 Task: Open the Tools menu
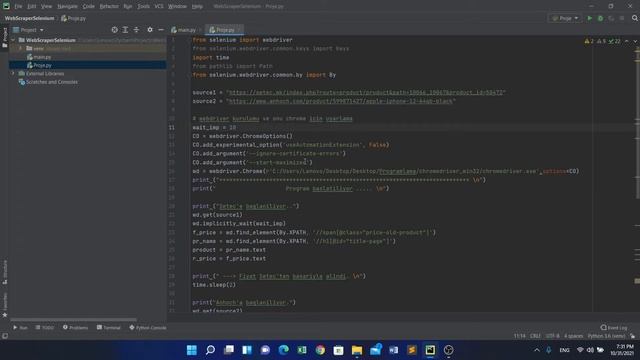pyautogui.click(x=143, y=6)
